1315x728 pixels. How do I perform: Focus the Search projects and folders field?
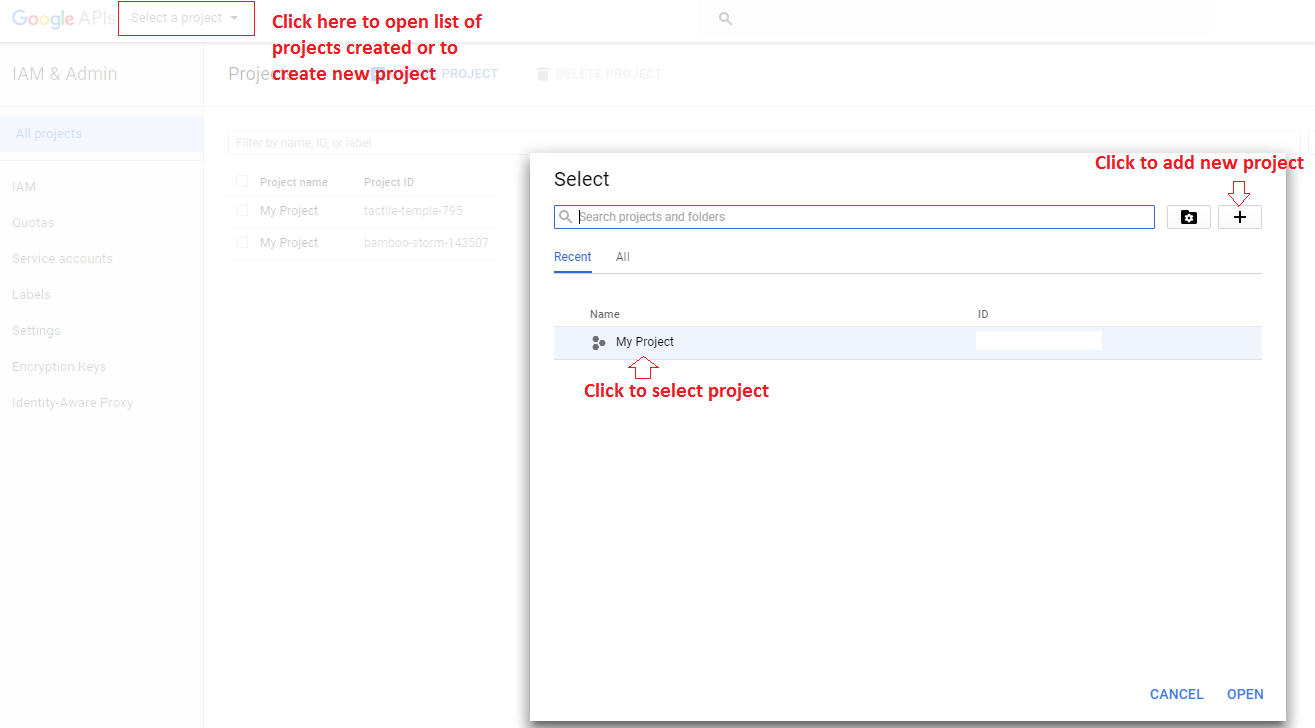point(854,217)
